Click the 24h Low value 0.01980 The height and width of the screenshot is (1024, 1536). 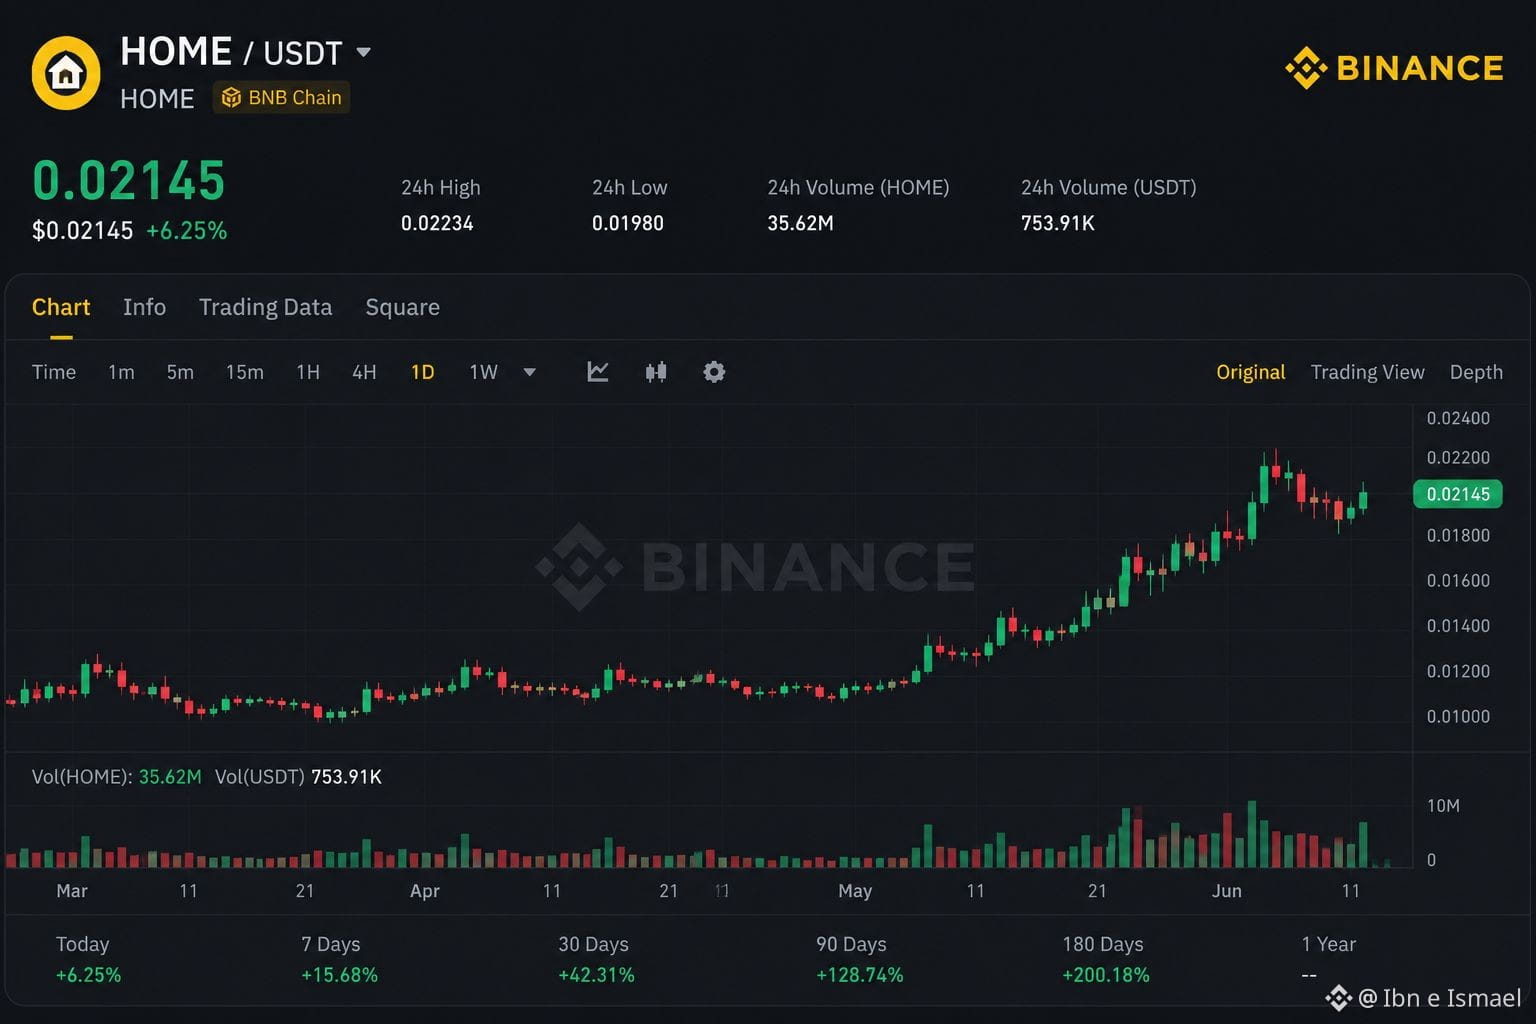pyautogui.click(x=628, y=223)
